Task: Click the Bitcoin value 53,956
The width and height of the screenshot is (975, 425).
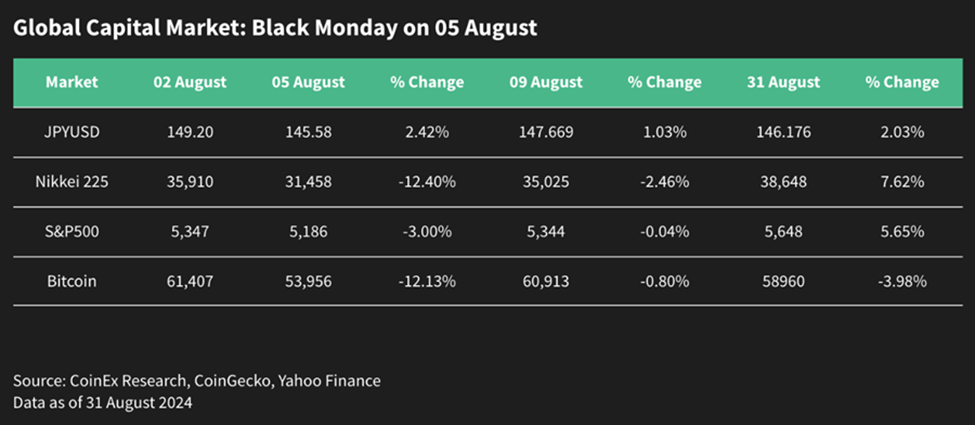Action: point(308,281)
